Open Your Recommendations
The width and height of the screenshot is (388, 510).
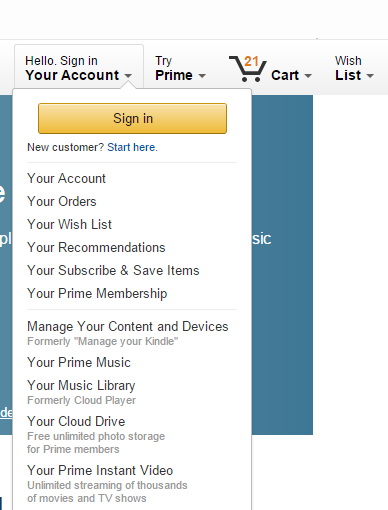[96, 248]
